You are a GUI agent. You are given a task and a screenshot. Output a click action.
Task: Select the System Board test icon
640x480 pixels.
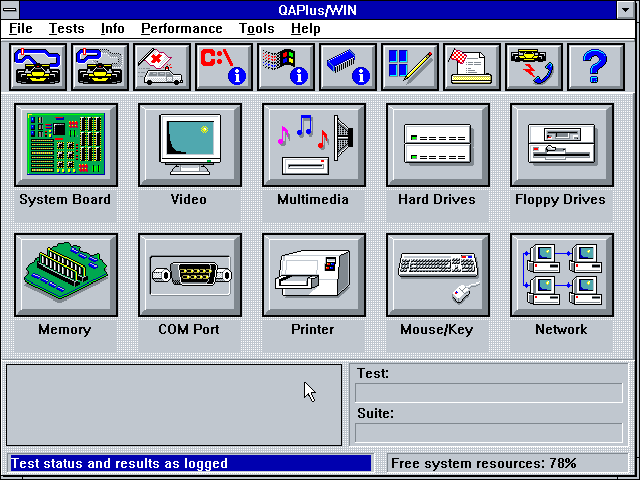click(x=66, y=145)
